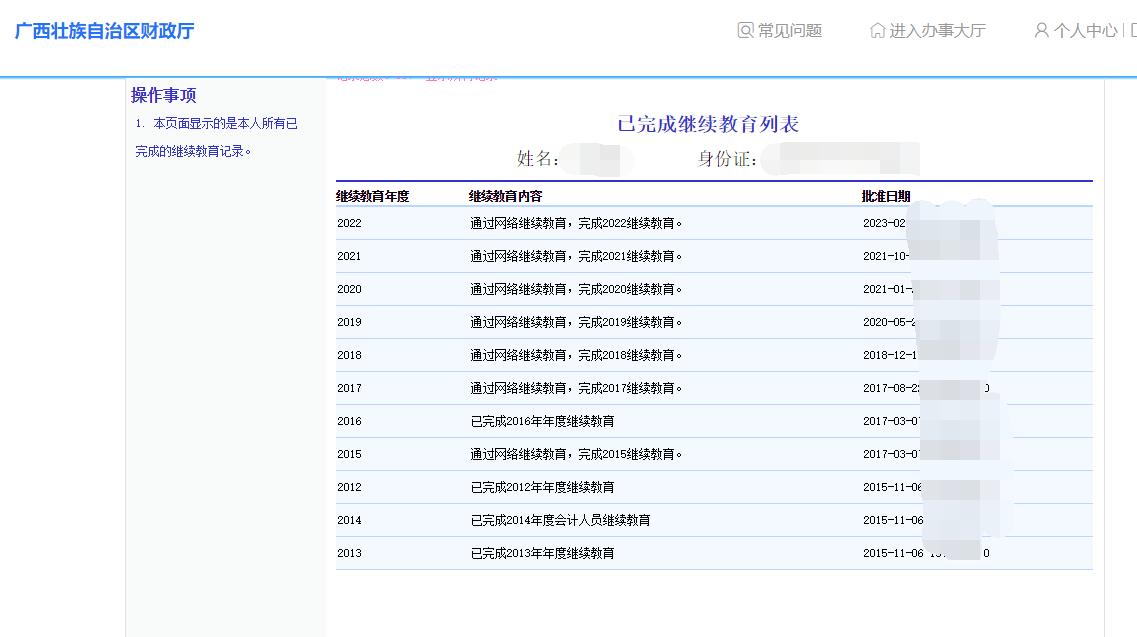Image resolution: width=1137 pixels, height=637 pixels.
Task: Open the 个人中心 menu text
Action: (1085, 31)
